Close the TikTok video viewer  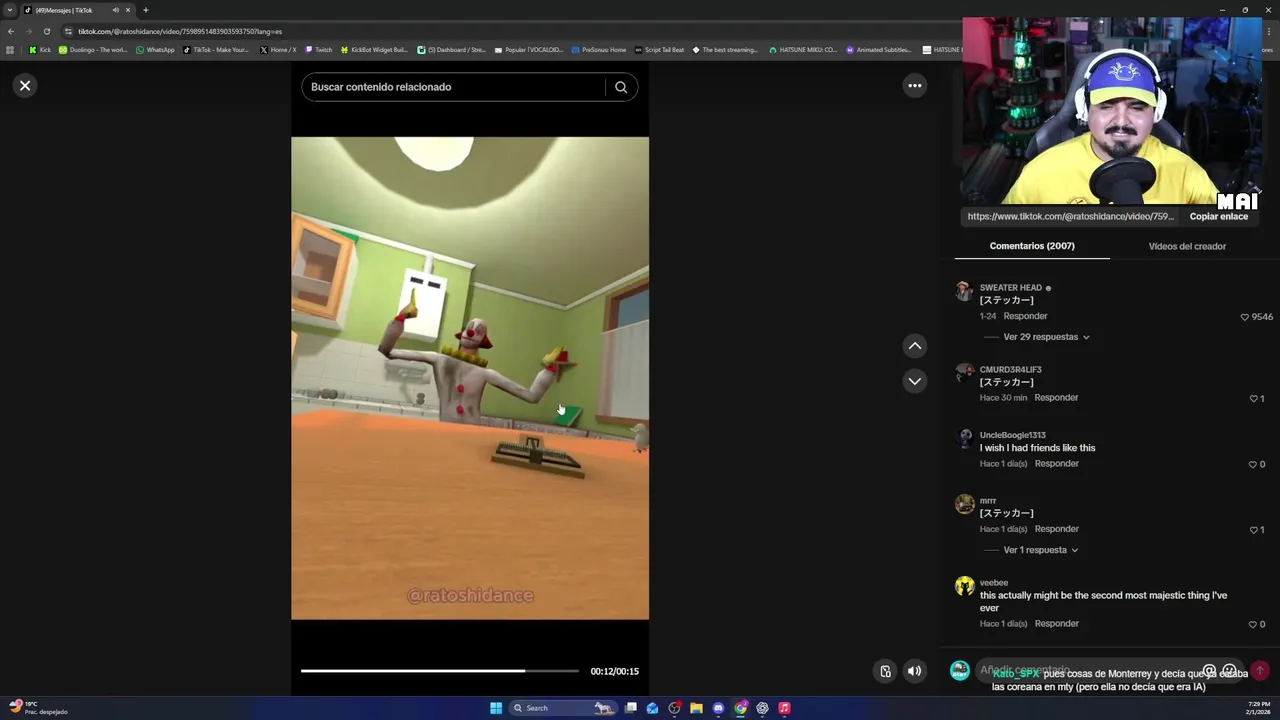[x=25, y=86]
